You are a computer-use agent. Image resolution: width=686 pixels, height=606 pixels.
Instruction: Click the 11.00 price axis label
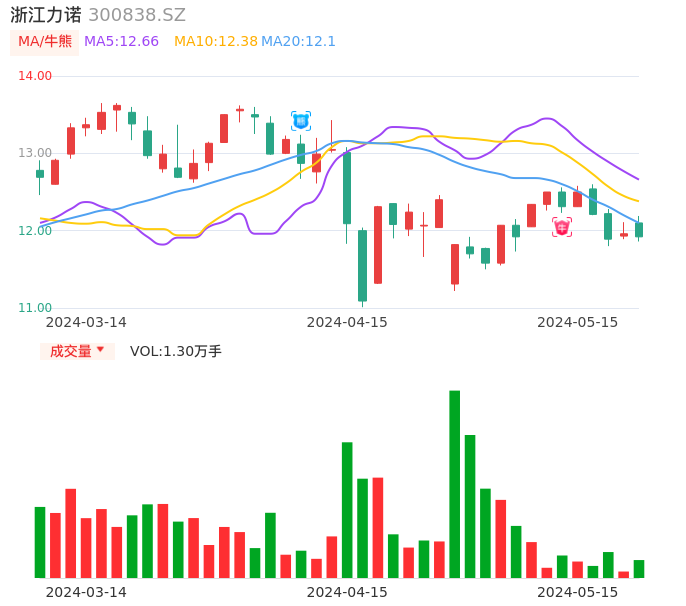point(35,308)
